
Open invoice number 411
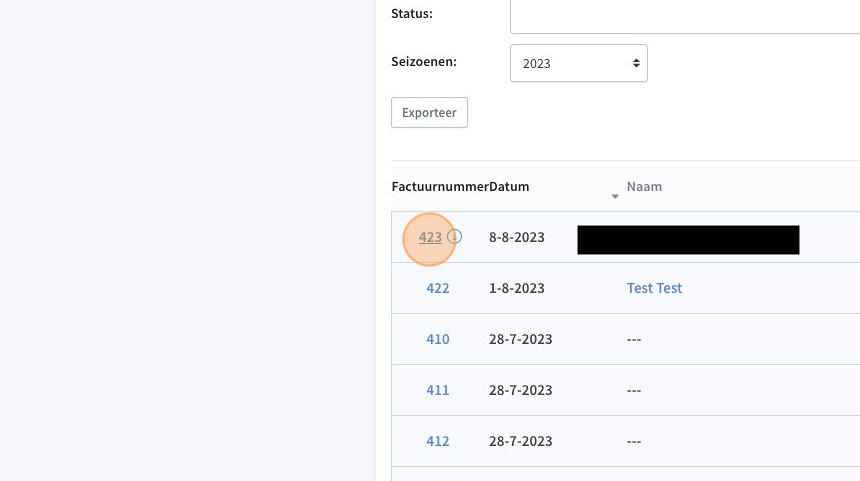[x=438, y=390]
